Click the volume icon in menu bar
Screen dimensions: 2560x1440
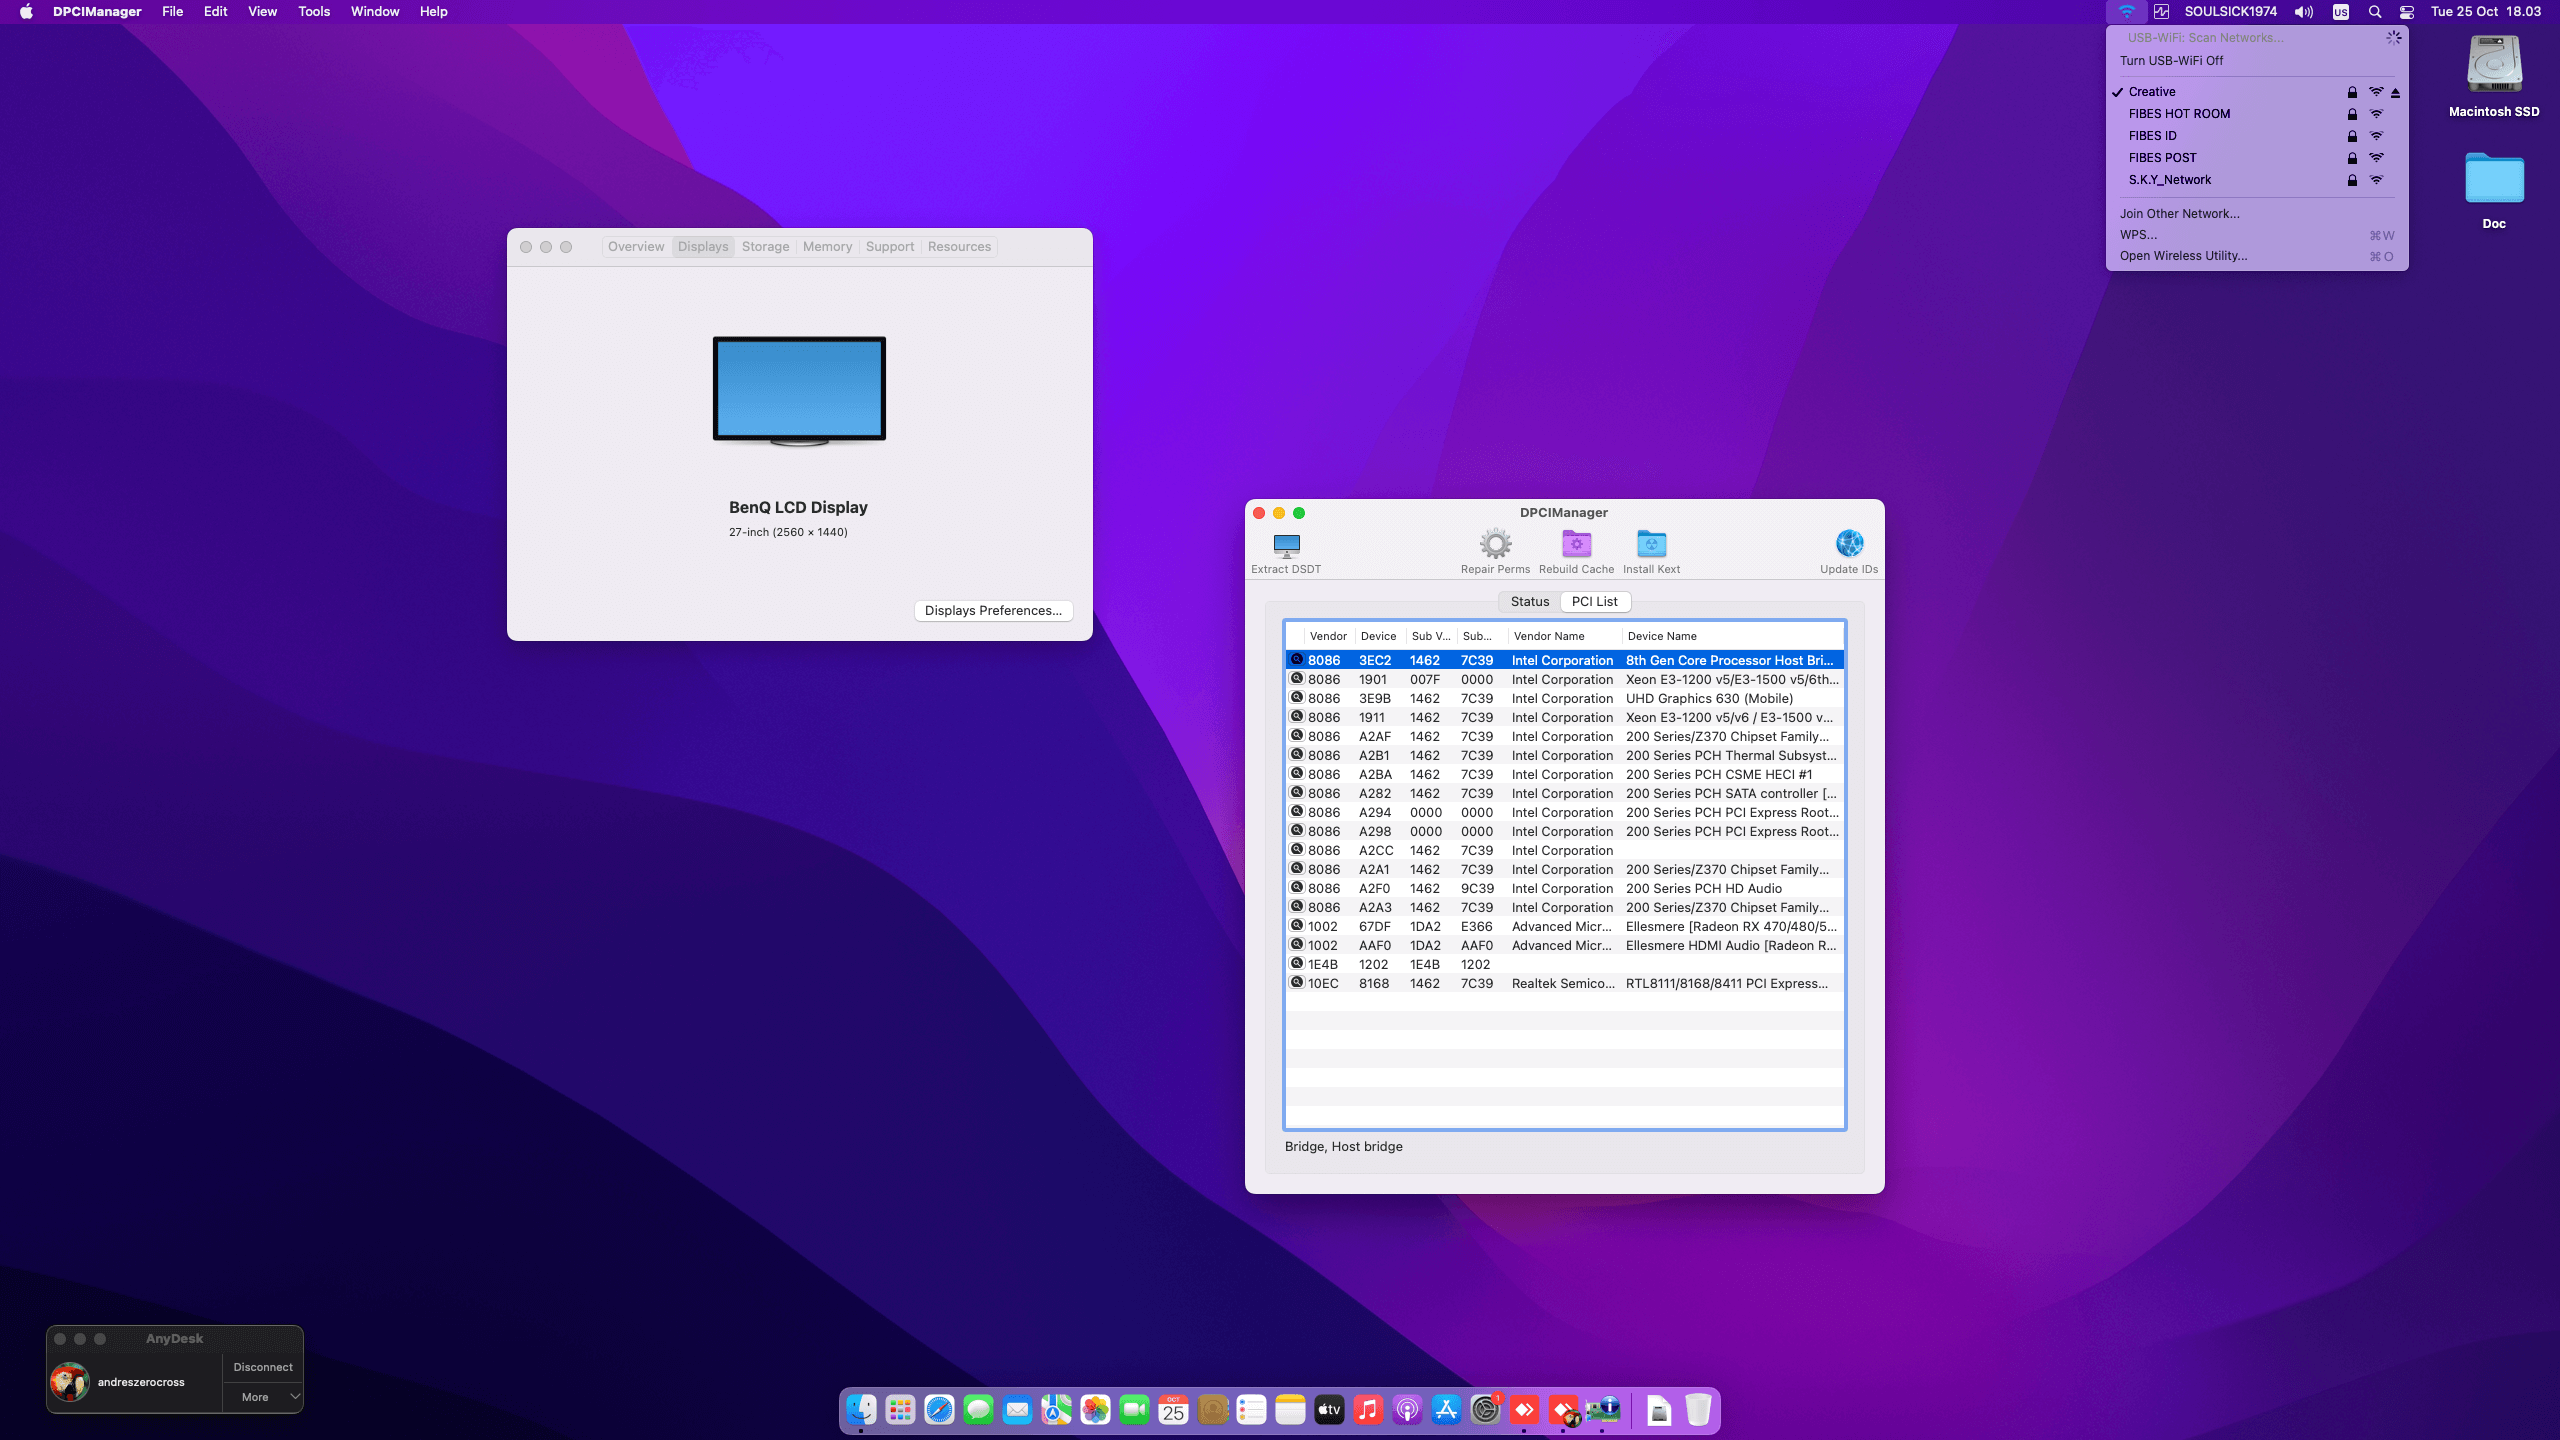point(2304,12)
